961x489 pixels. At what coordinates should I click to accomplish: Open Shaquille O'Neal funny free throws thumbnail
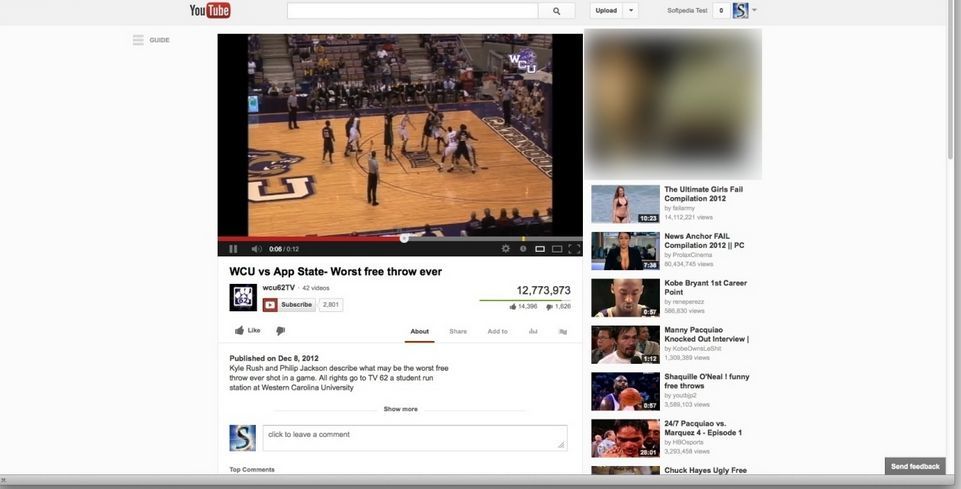[x=625, y=391]
